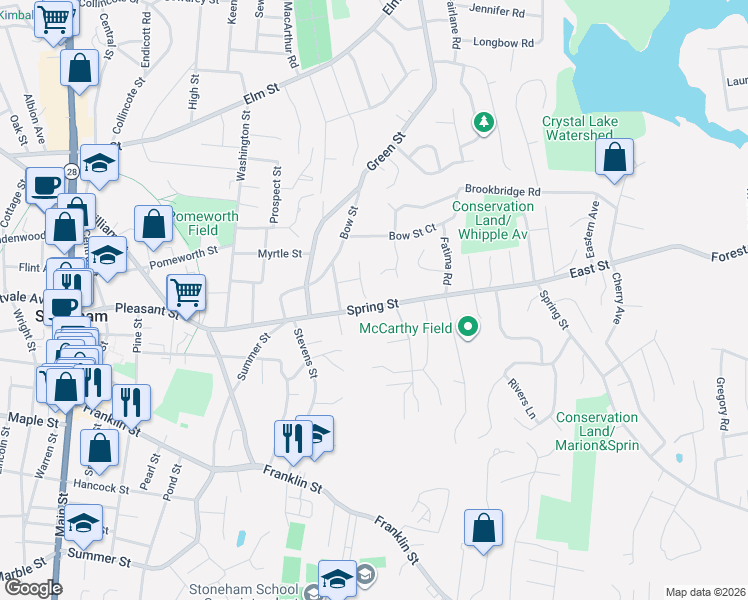Click the Myrtle St label
This screenshot has width=748, height=600.
(x=280, y=254)
